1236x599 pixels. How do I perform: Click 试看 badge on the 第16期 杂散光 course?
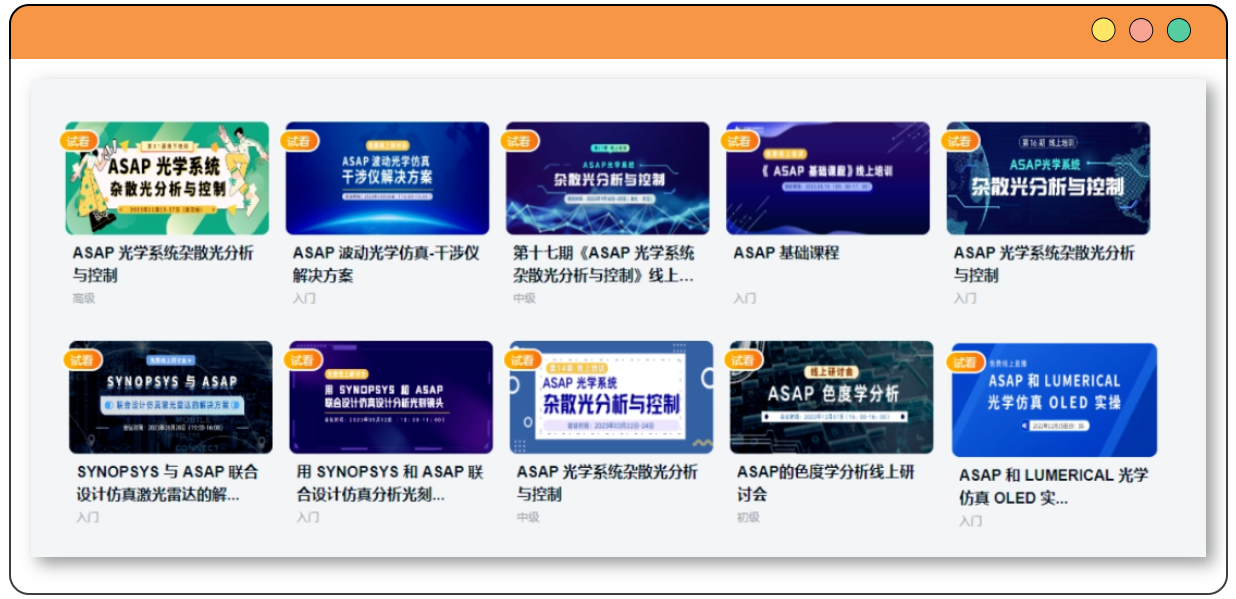tap(959, 141)
